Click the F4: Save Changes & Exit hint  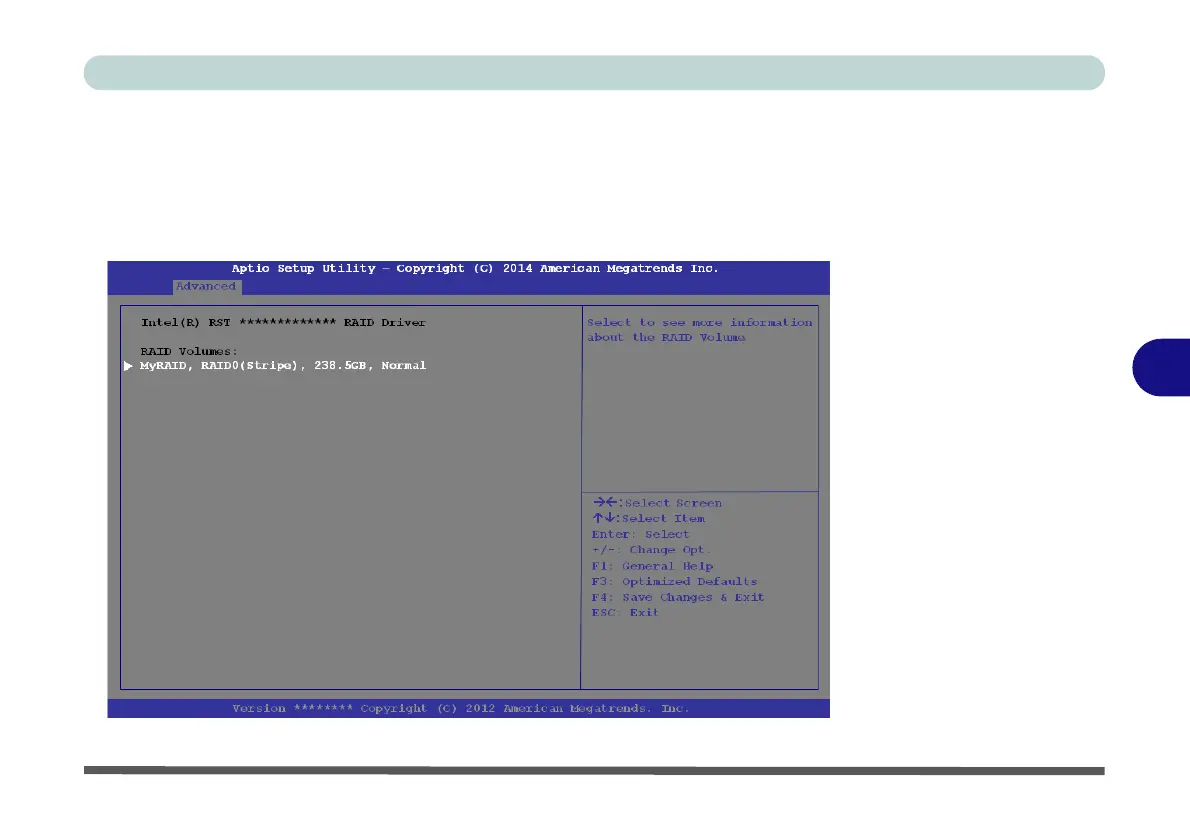pos(678,597)
